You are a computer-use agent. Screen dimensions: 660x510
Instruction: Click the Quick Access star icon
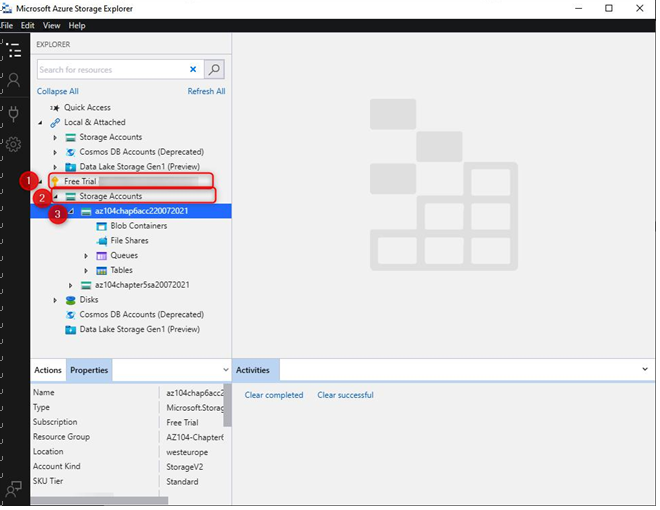[55, 108]
